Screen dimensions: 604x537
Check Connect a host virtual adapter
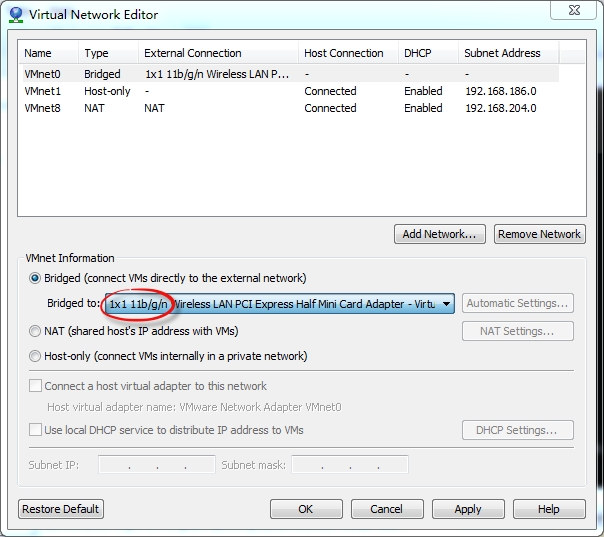coord(35,386)
